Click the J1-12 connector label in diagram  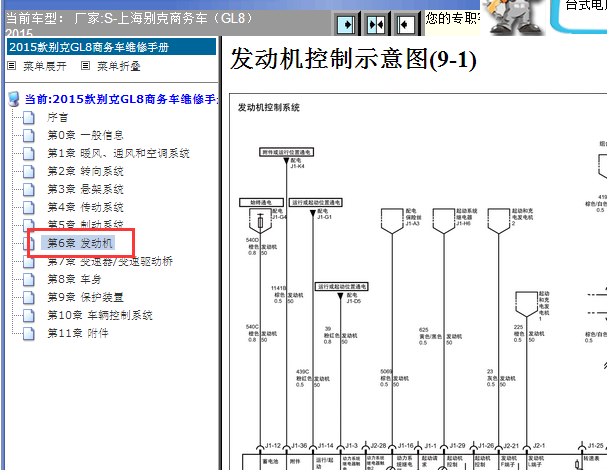pyautogui.click(x=273, y=446)
